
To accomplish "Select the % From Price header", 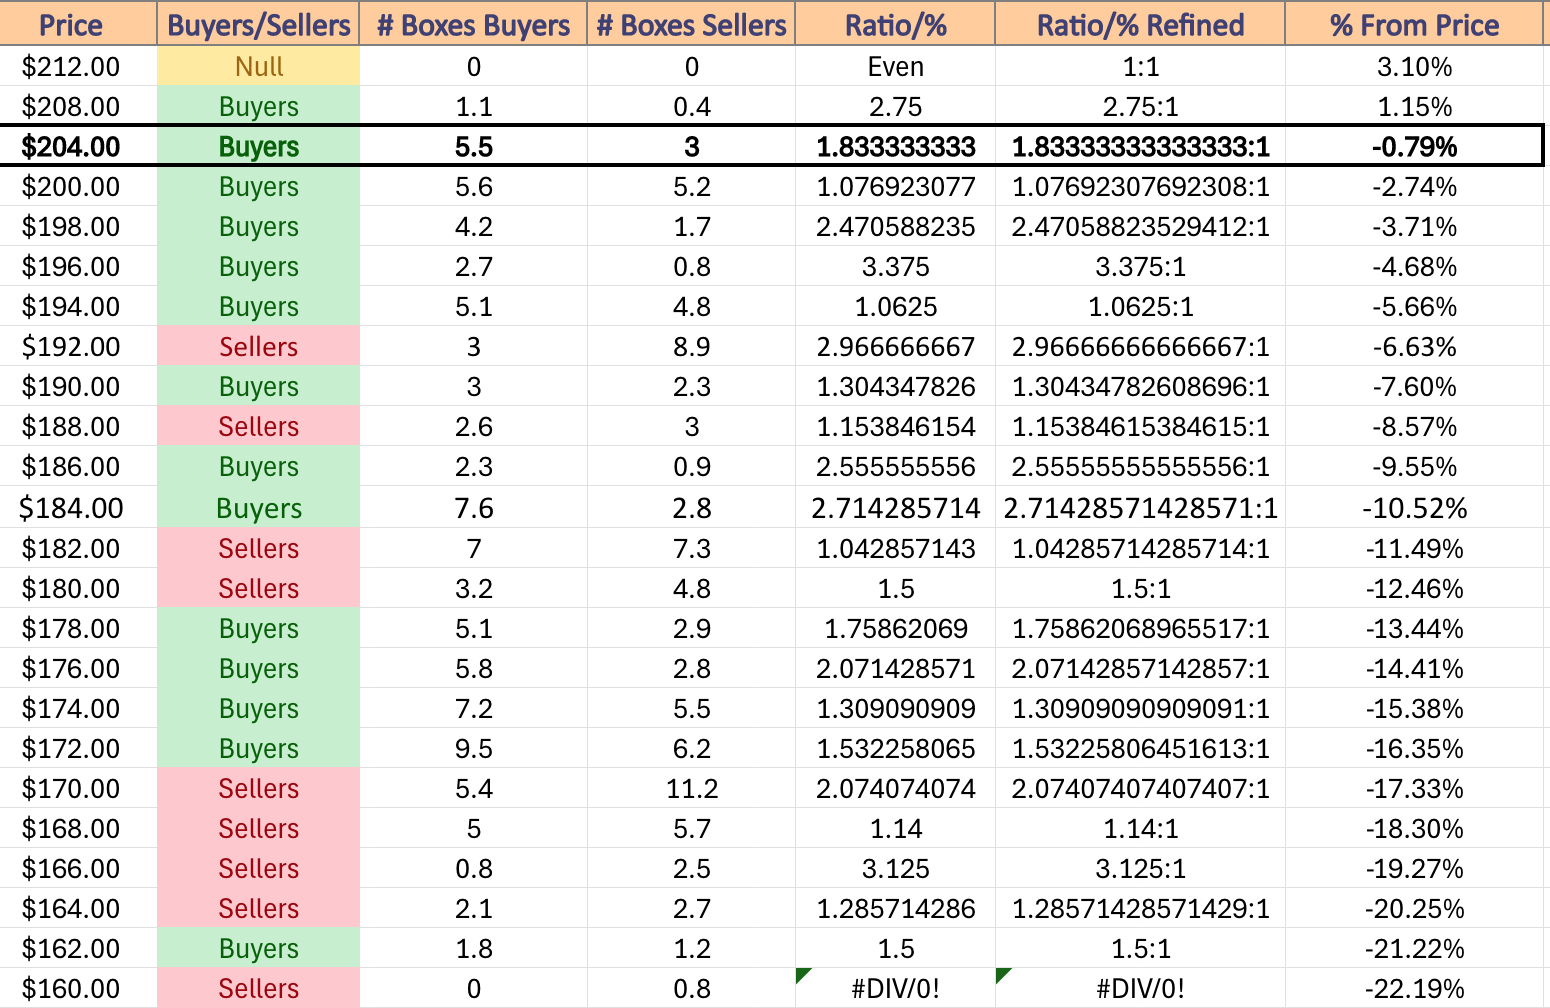I will pos(1414,24).
